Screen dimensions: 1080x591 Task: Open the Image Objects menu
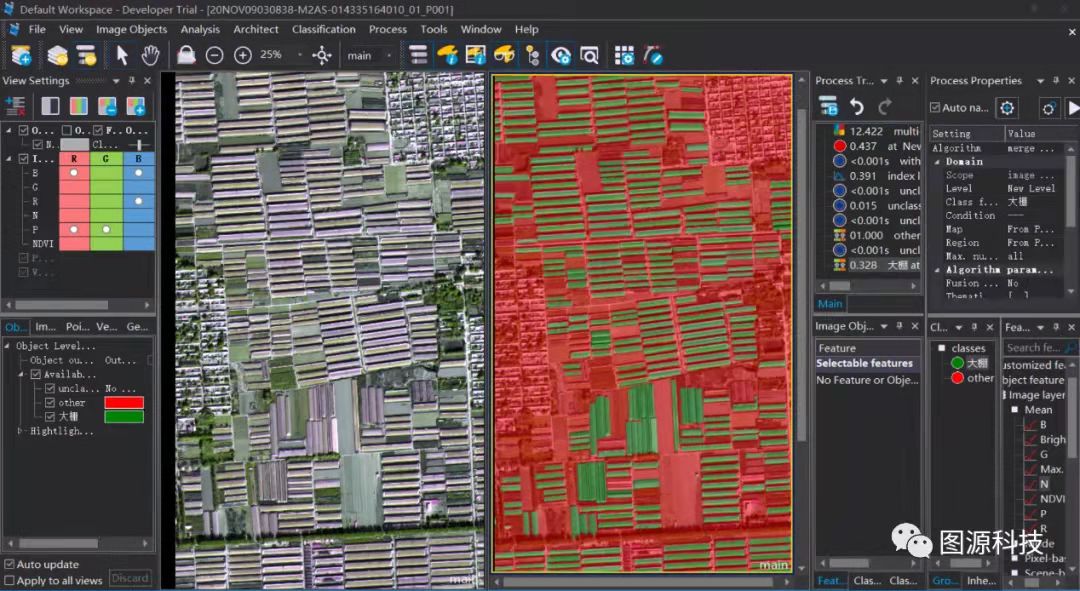pos(131,29)
